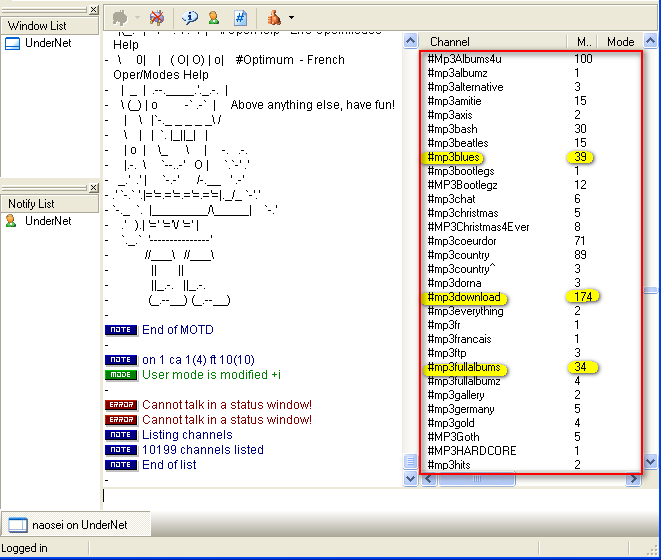
Task: Select the #MP3Christmas4Ever channel row
Action: click(531, 227)
